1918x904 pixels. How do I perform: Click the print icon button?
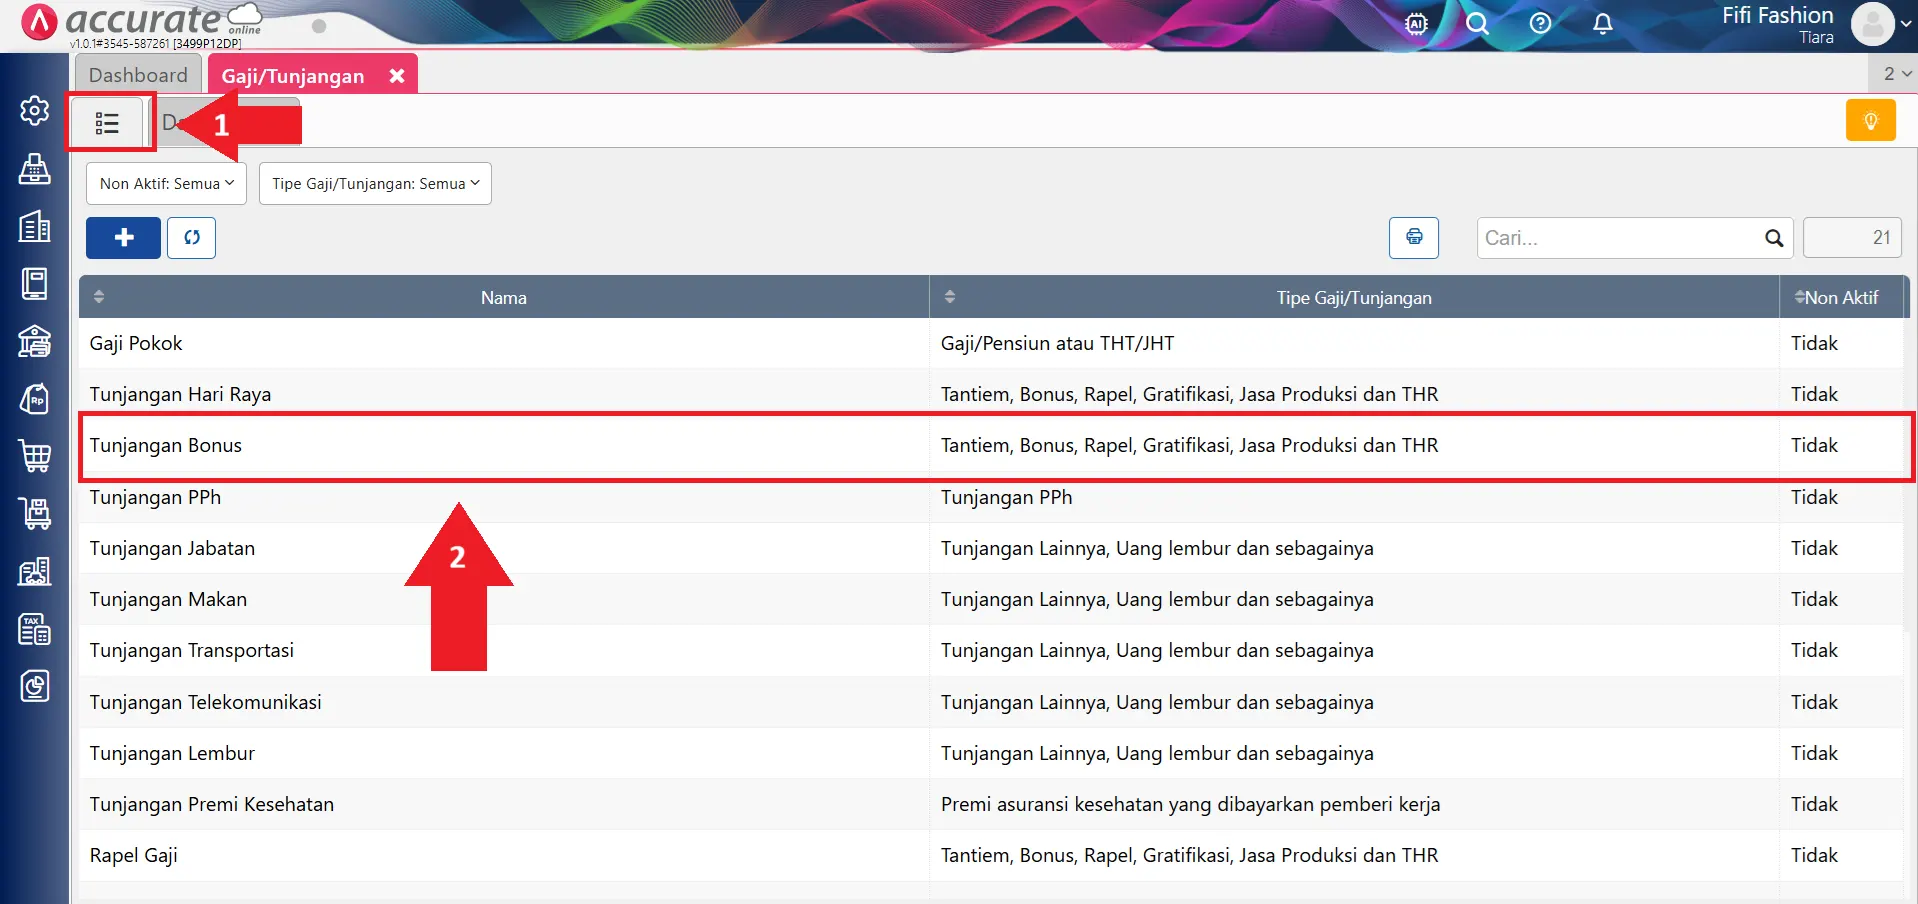coord(1413,238)
